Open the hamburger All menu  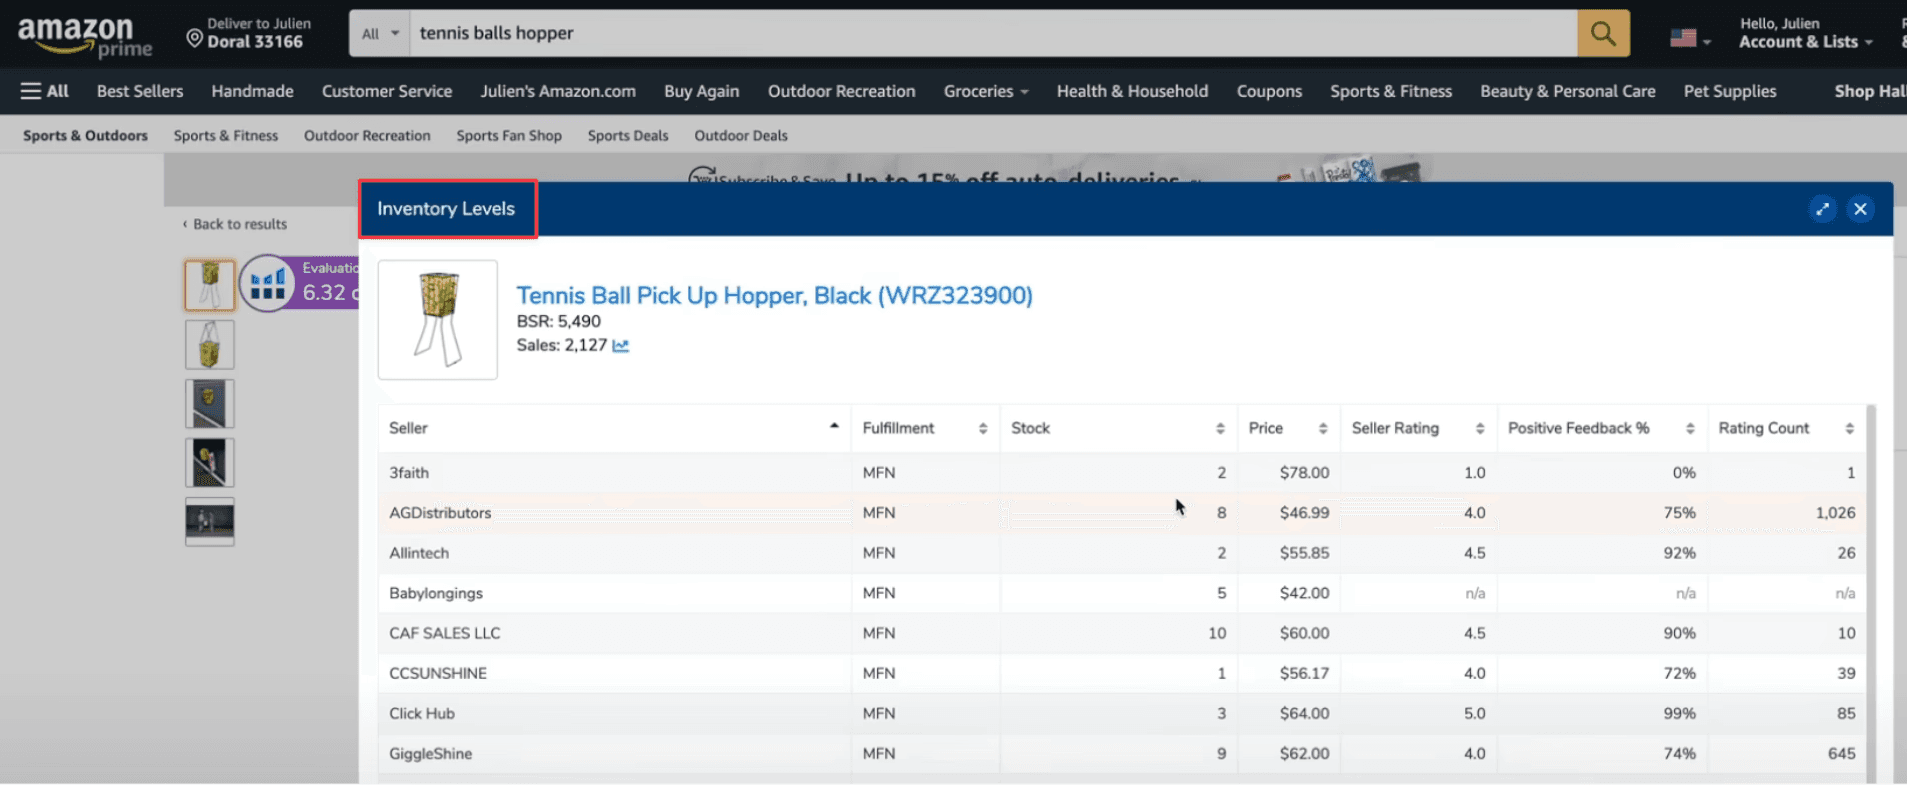click(x=44, y=91)
